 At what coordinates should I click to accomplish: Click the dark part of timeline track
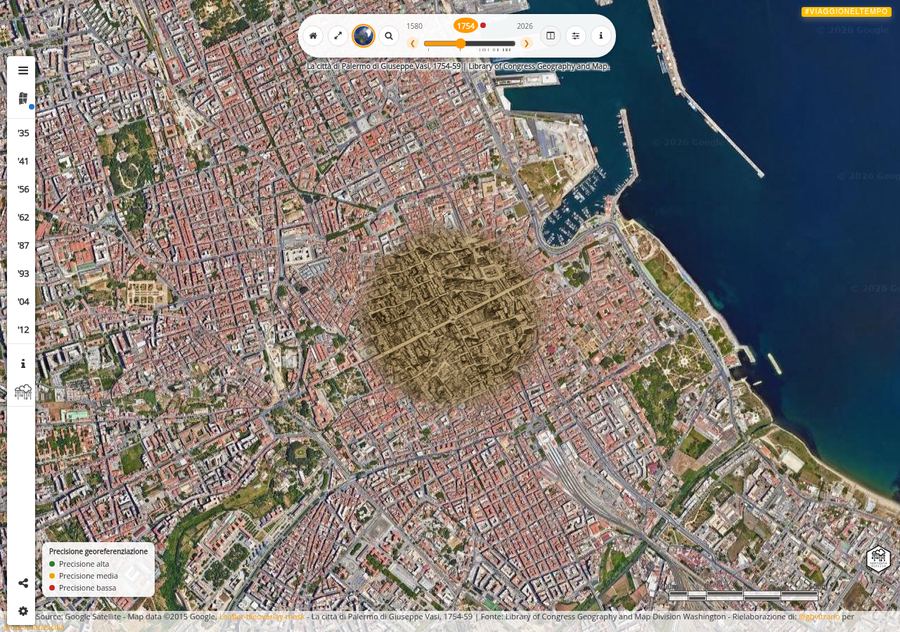click(x=490, y=44)
